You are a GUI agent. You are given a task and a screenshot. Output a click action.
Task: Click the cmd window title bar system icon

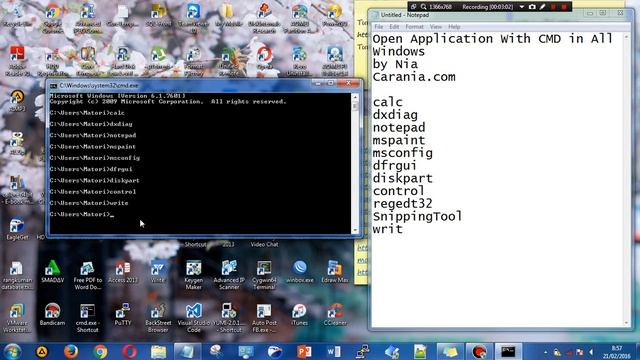53,86
